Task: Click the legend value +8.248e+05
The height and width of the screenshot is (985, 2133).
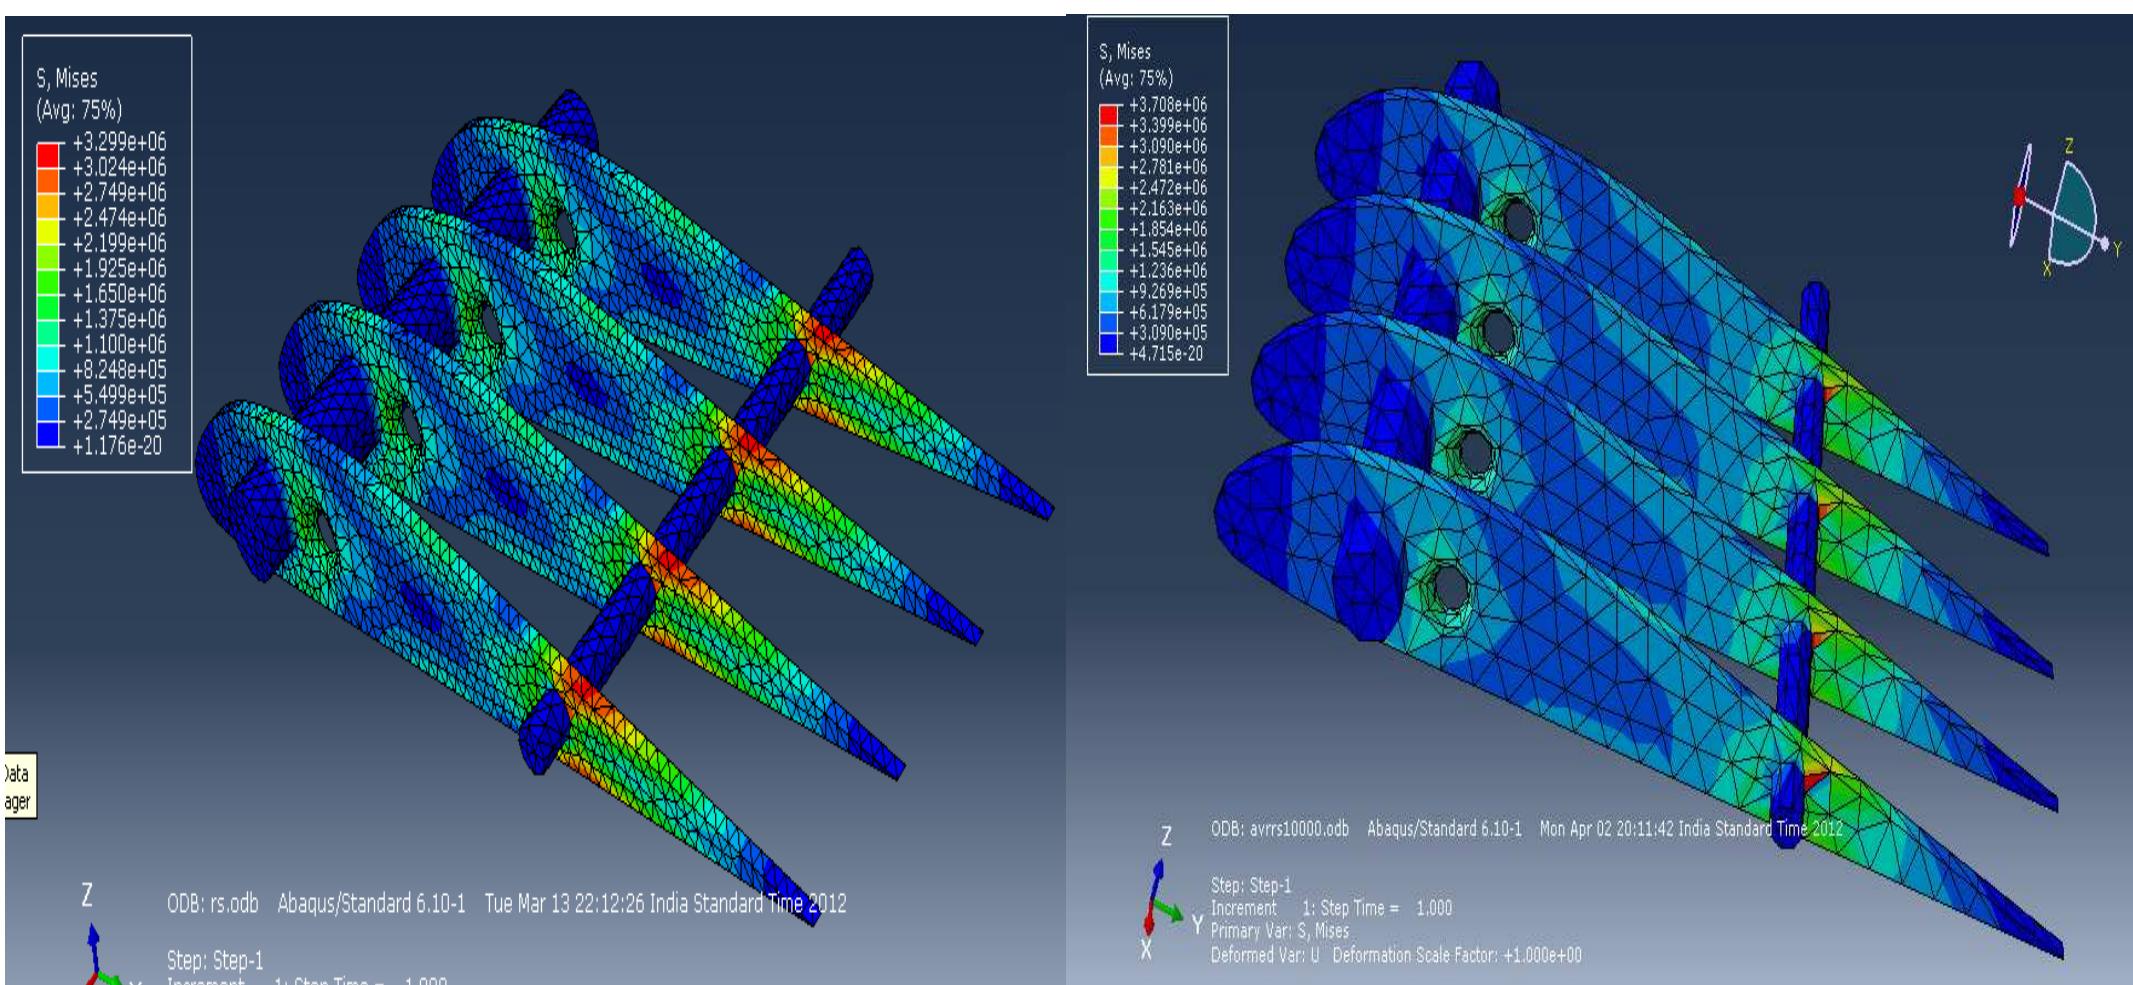Action: click(x=118, y=370)
